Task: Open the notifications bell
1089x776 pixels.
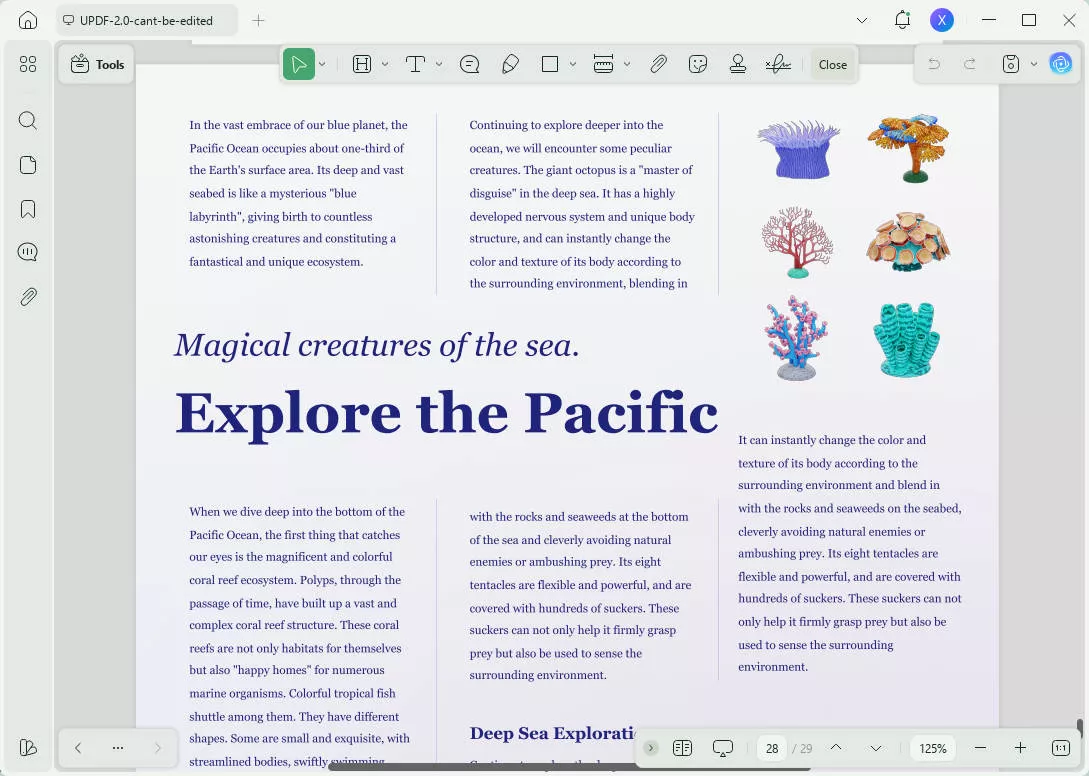Action: pyautogui.click(x=902, y=19)
